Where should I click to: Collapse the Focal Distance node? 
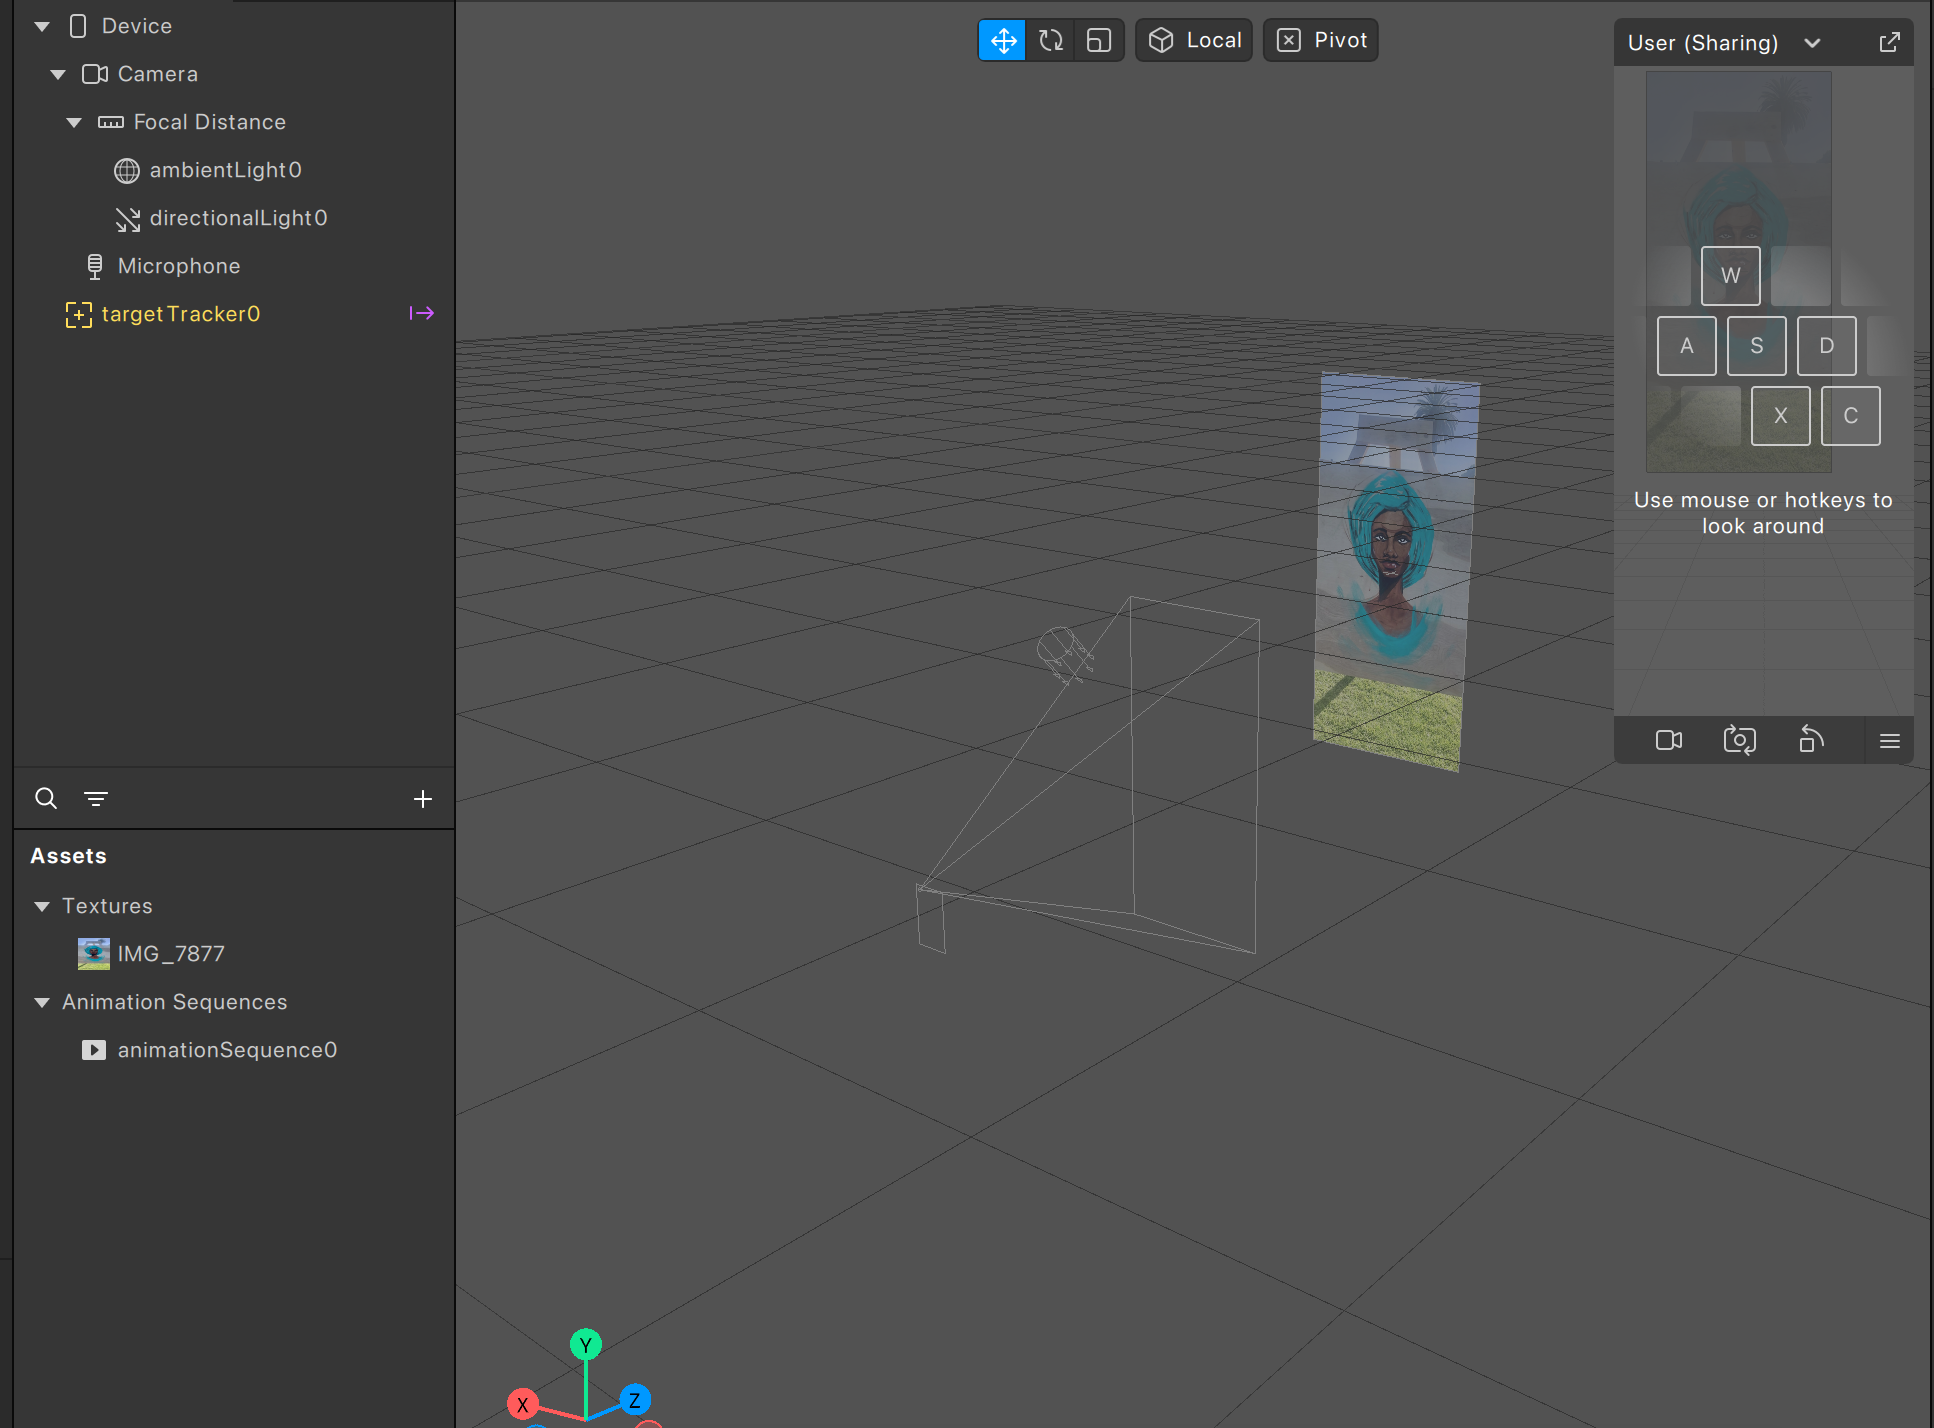[x=74, y=123]
